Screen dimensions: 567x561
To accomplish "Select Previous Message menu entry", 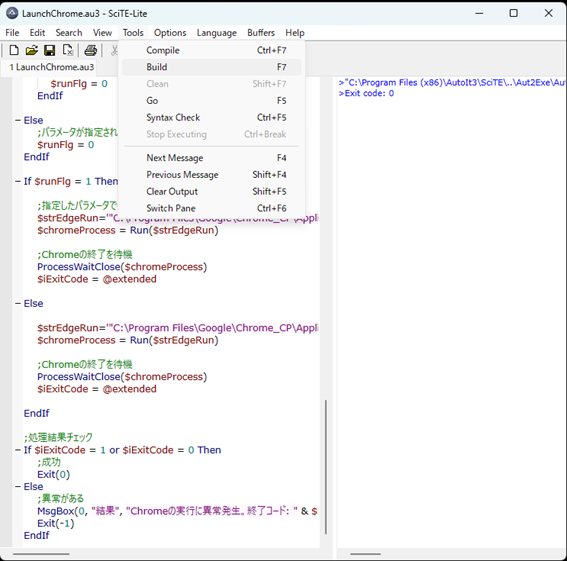I will [x=212, y=175].
